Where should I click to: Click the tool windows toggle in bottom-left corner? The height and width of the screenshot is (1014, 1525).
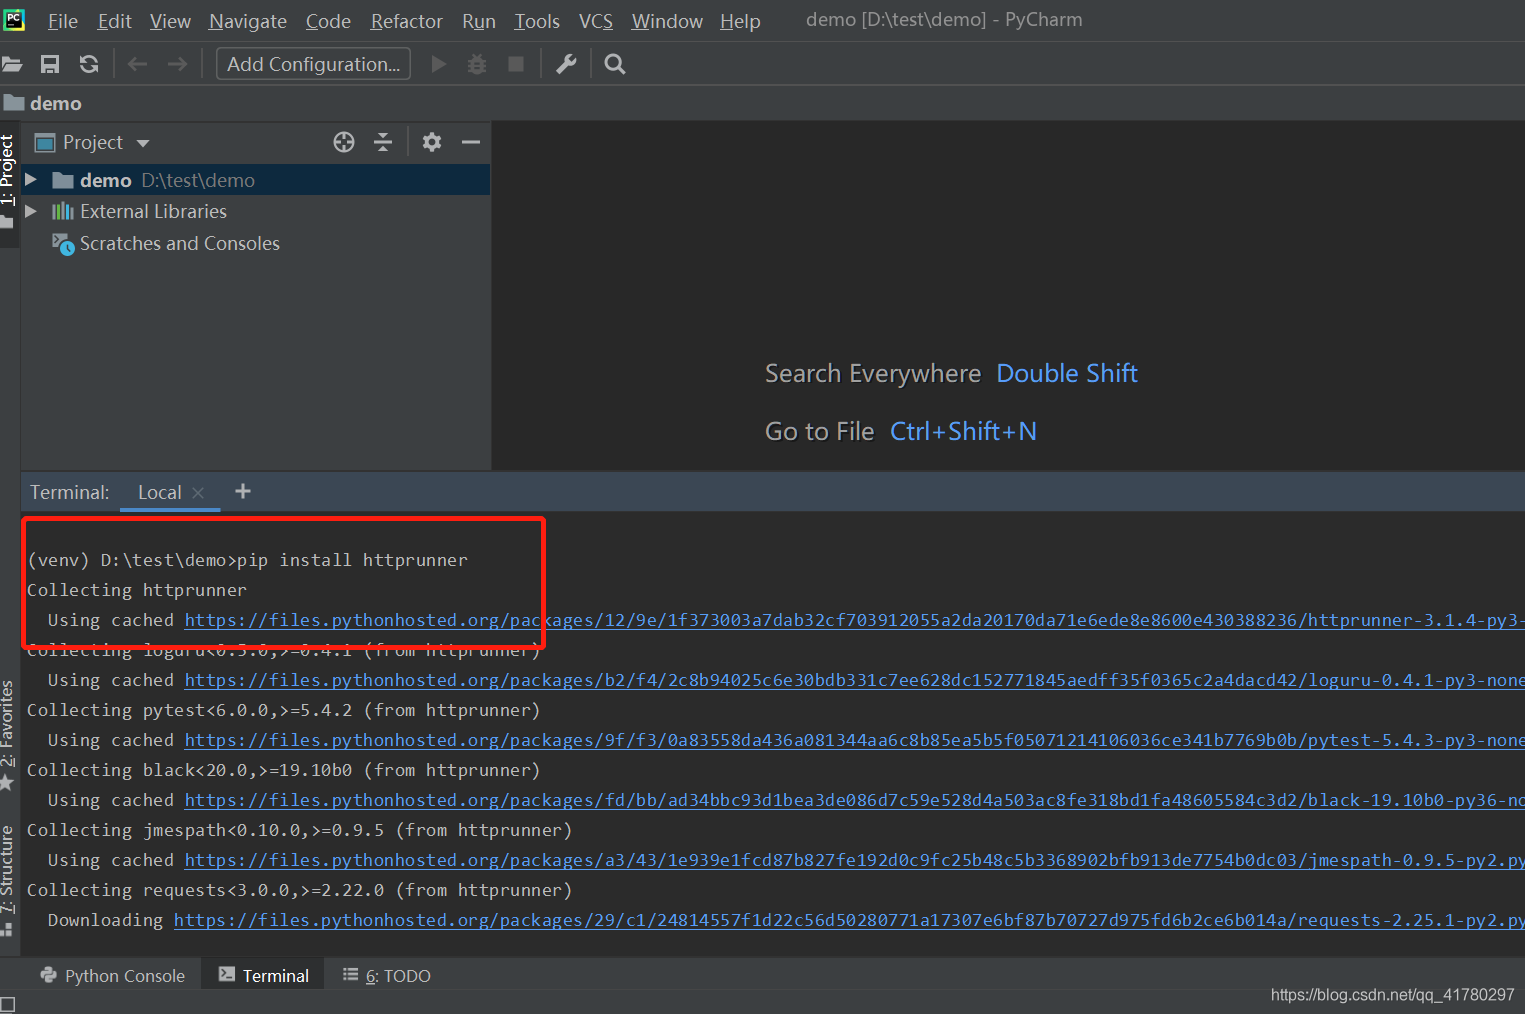[8, 1003]
